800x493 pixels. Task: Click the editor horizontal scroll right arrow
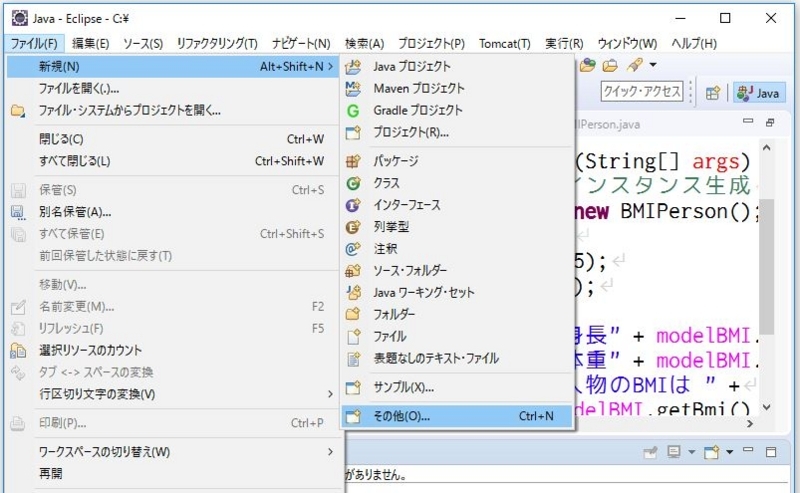749,424
